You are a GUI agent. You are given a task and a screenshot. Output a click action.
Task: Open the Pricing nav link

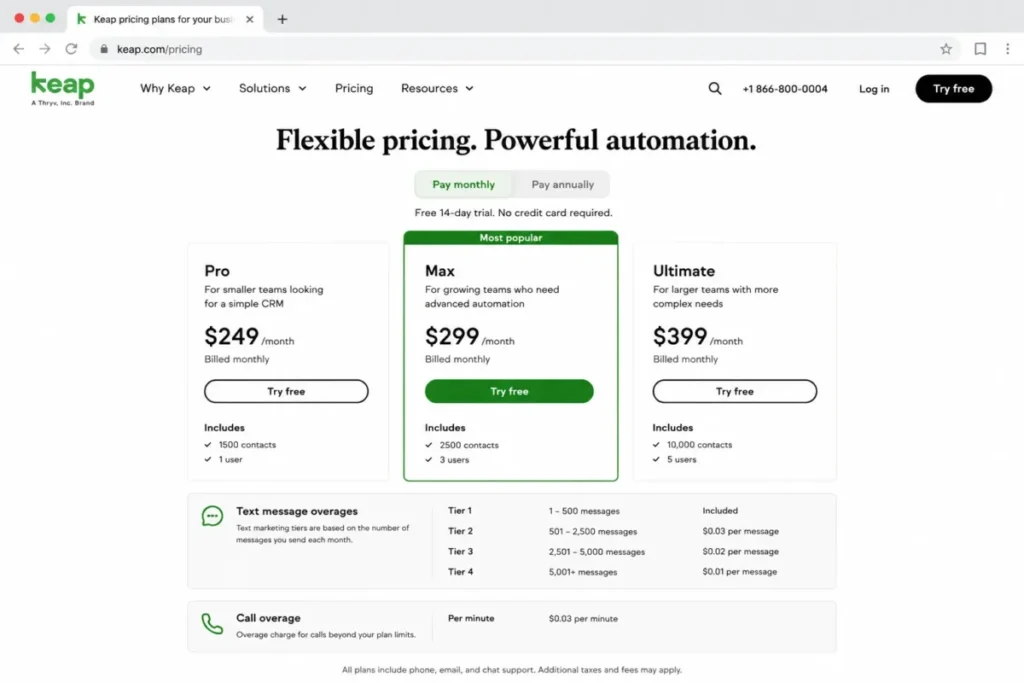[x=354, y=88]
